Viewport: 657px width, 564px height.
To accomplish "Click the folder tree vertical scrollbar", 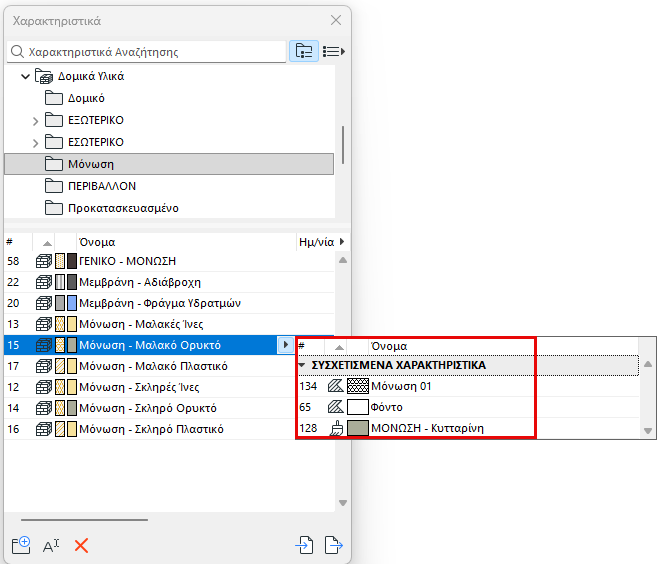I will 343,145.
